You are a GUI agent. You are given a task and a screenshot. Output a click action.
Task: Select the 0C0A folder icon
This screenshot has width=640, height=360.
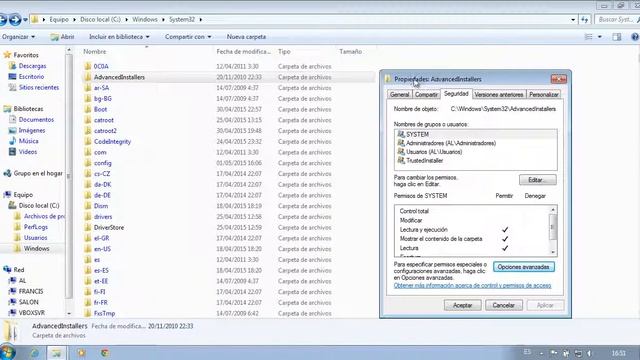tap(87, 66)
